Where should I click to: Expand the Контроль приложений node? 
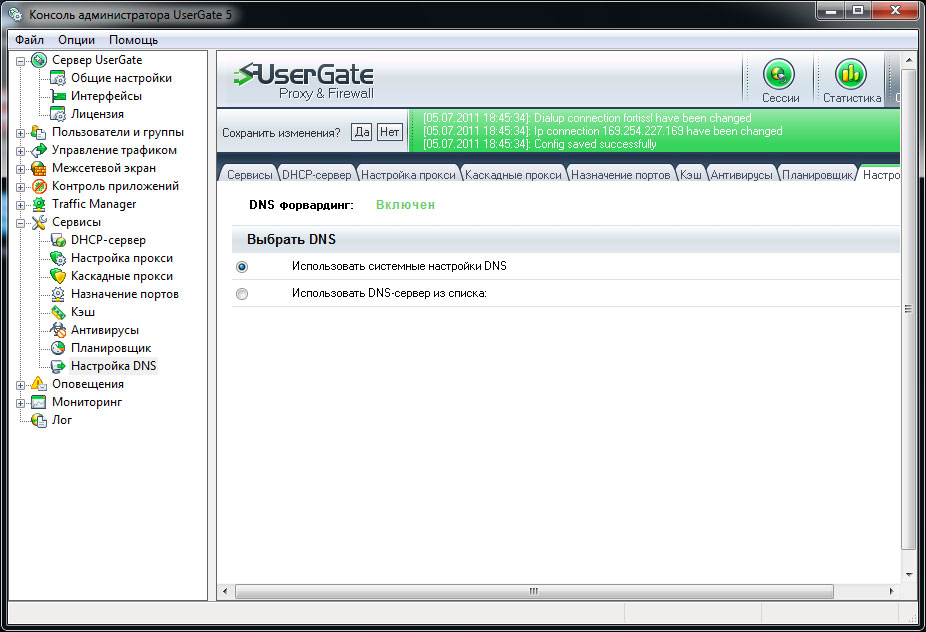click(20, 187)
